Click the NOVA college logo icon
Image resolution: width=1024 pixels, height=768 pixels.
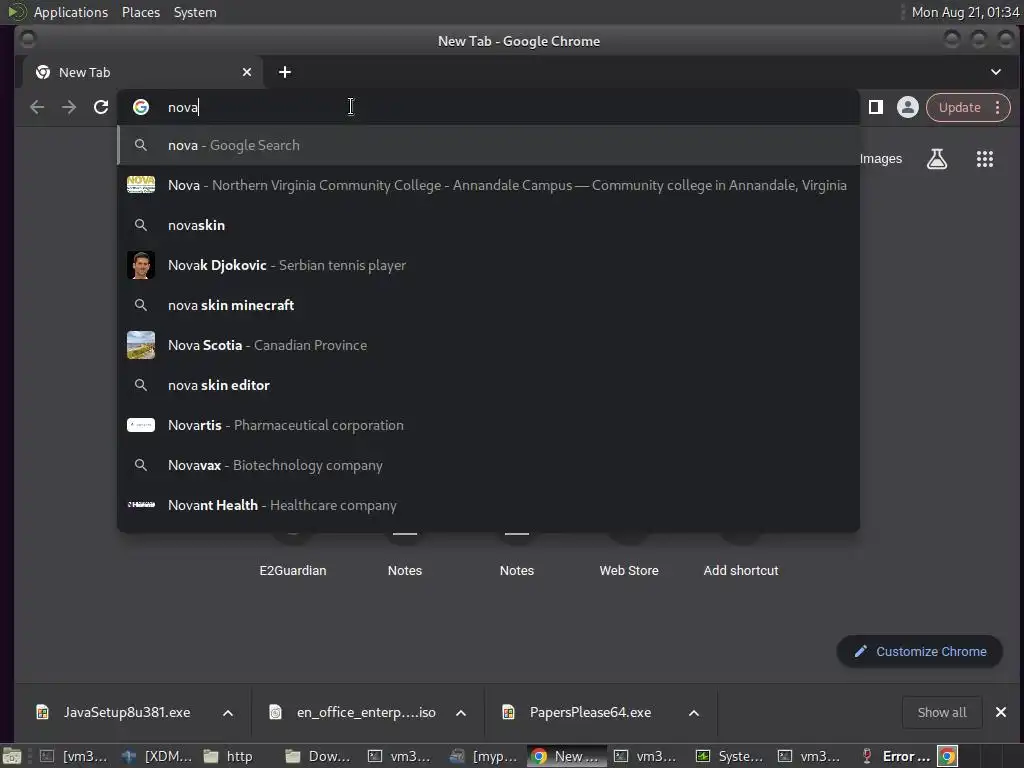point(140,185)
